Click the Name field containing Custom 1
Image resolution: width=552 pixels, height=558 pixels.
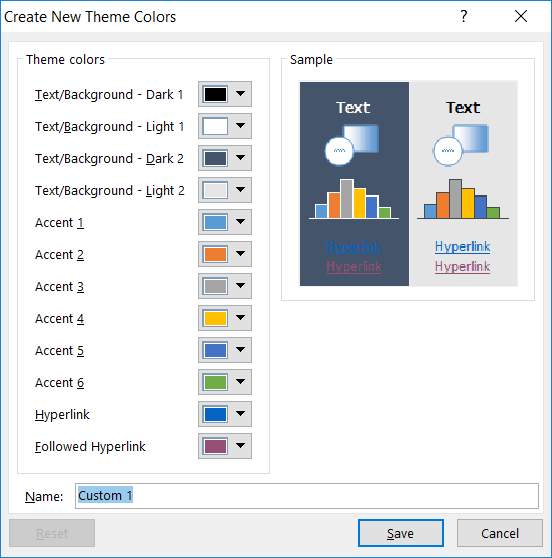point(307,496)
